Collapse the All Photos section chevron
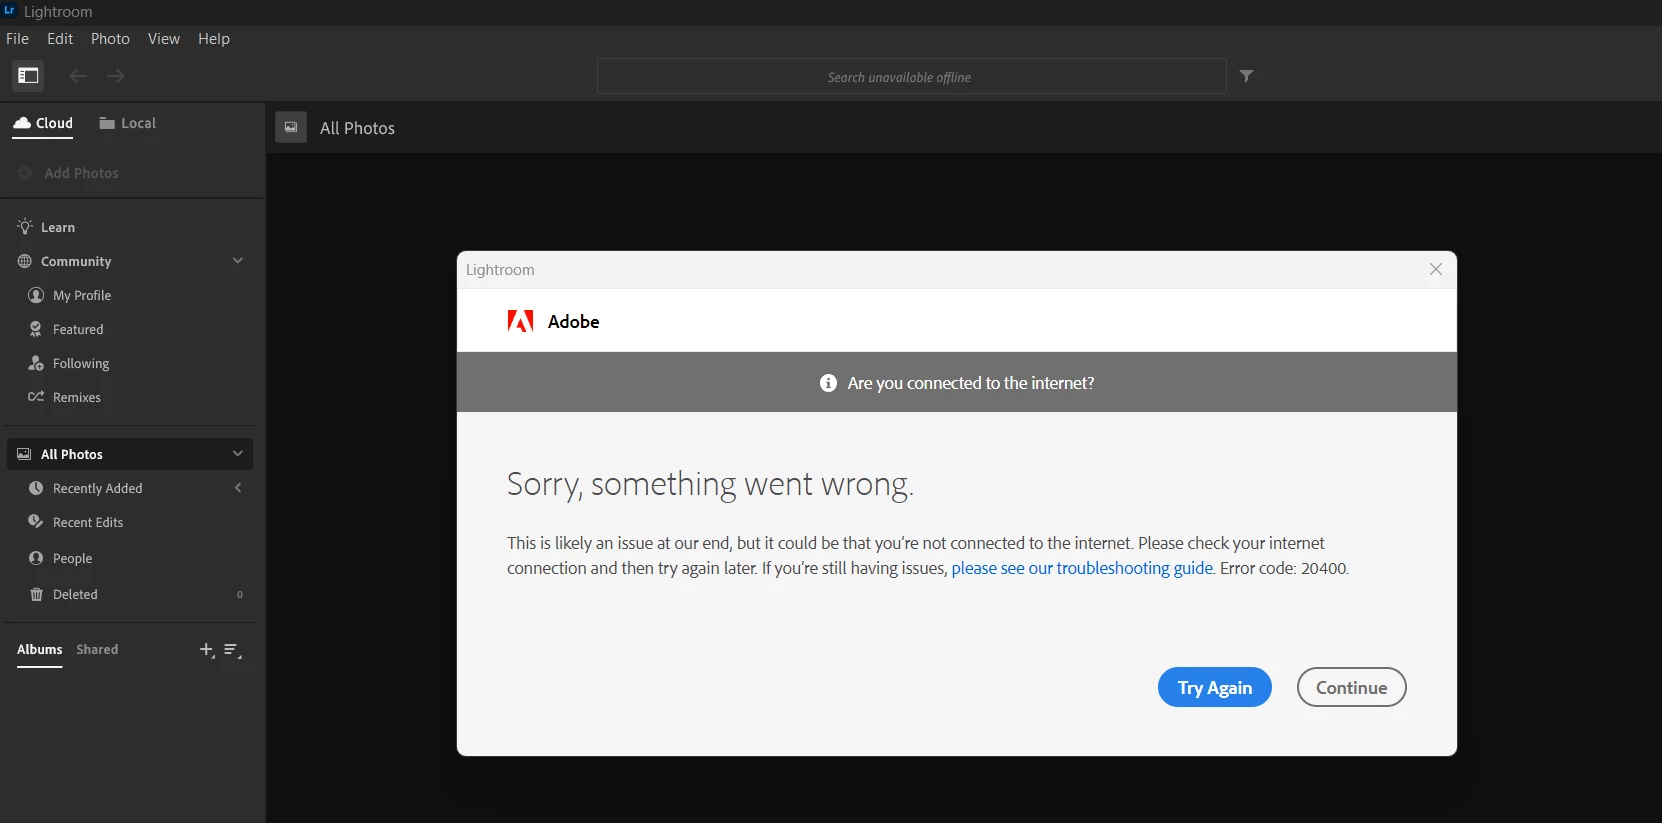 coord(238,454)
